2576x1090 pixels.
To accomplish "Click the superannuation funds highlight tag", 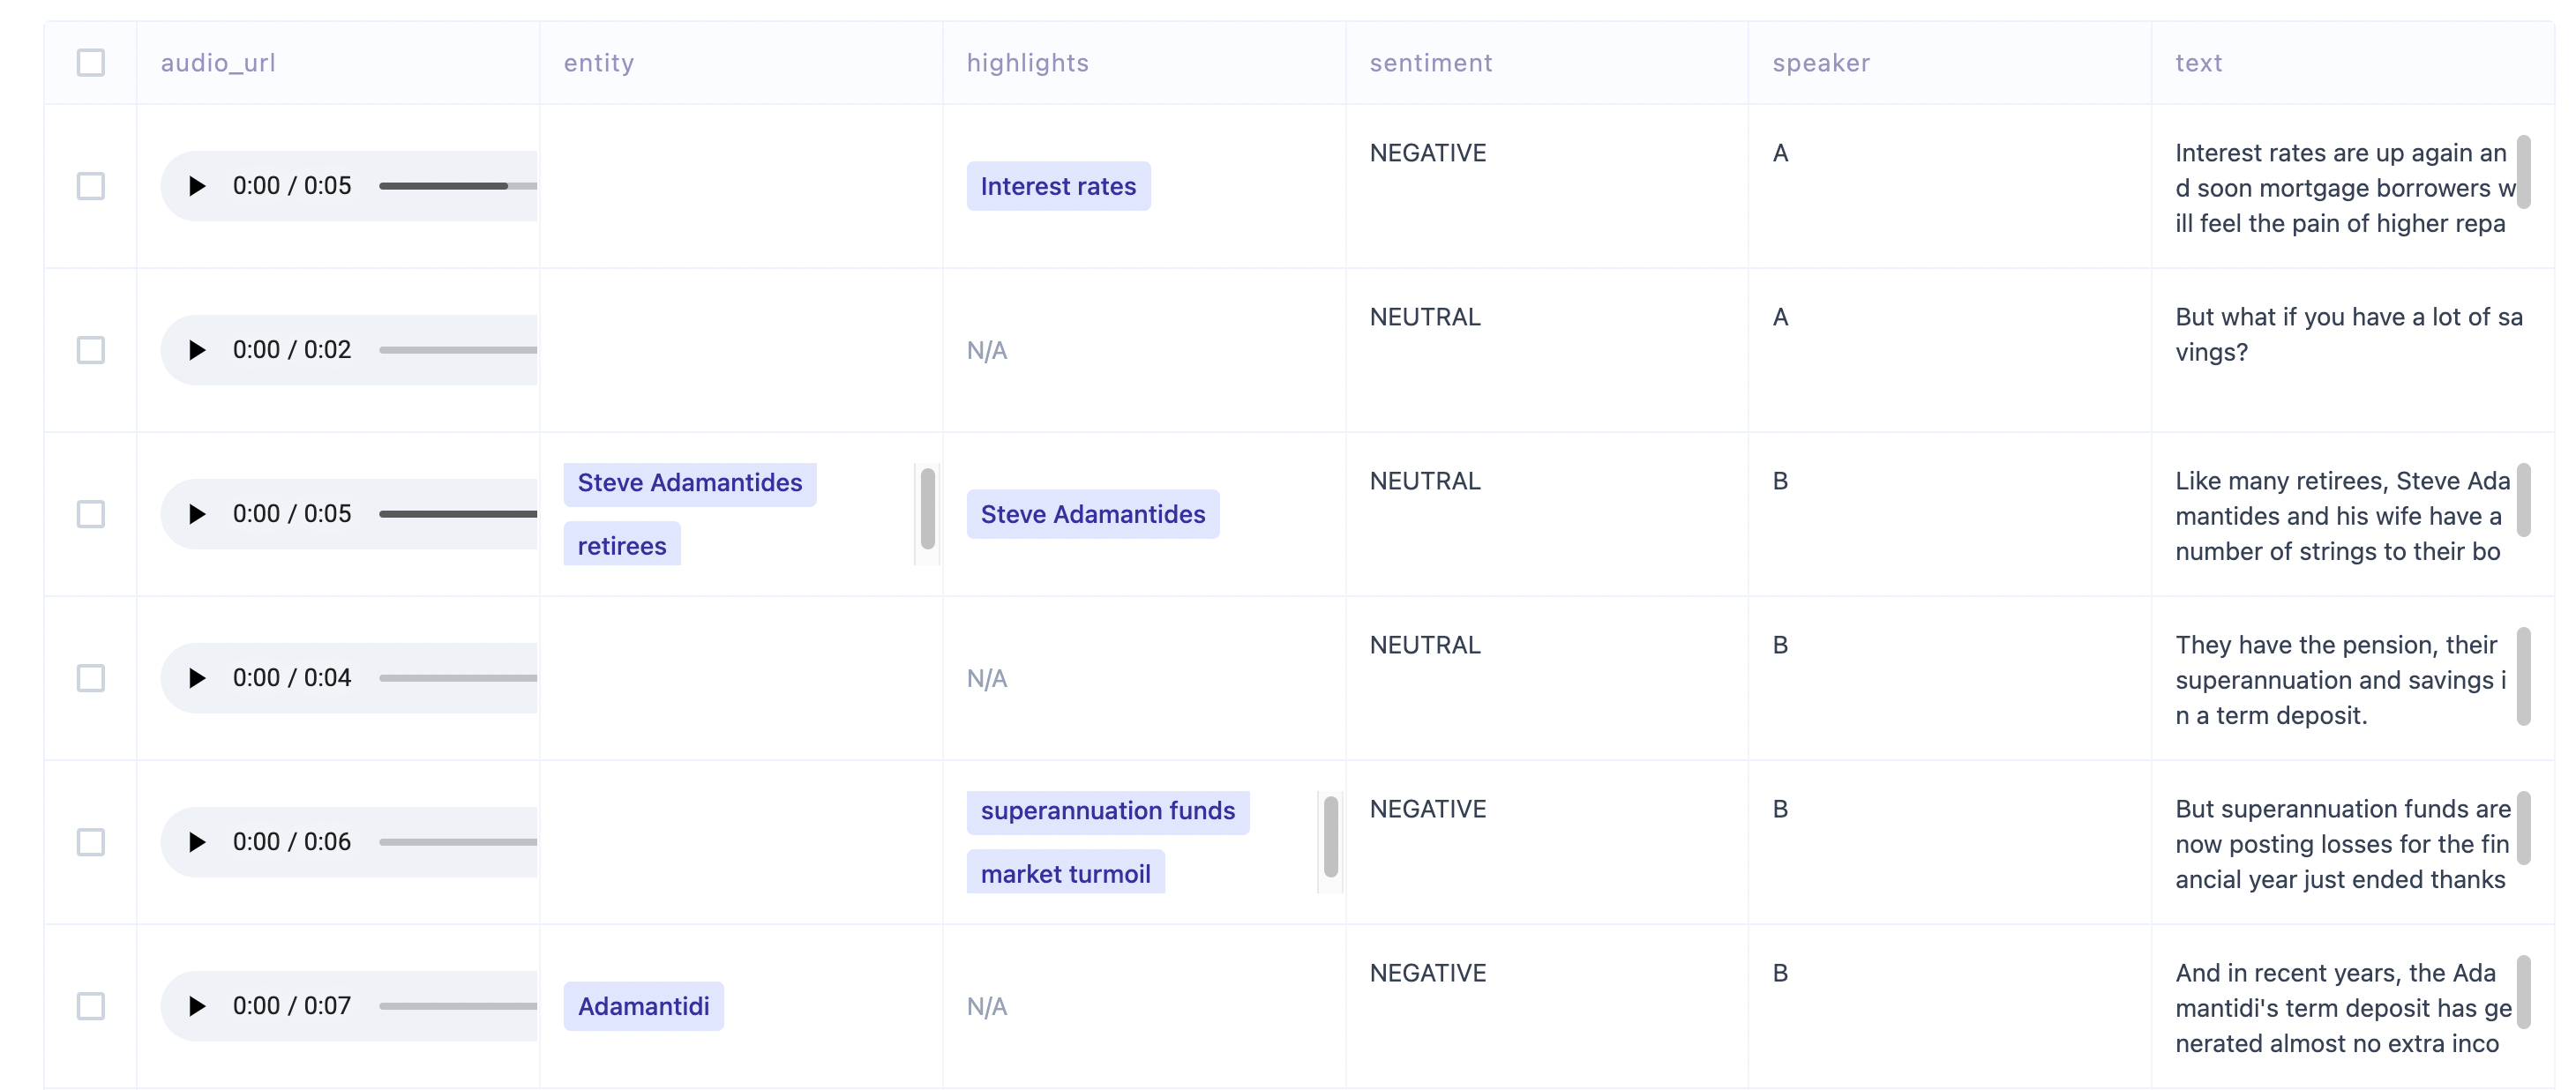I will 1108,811.
